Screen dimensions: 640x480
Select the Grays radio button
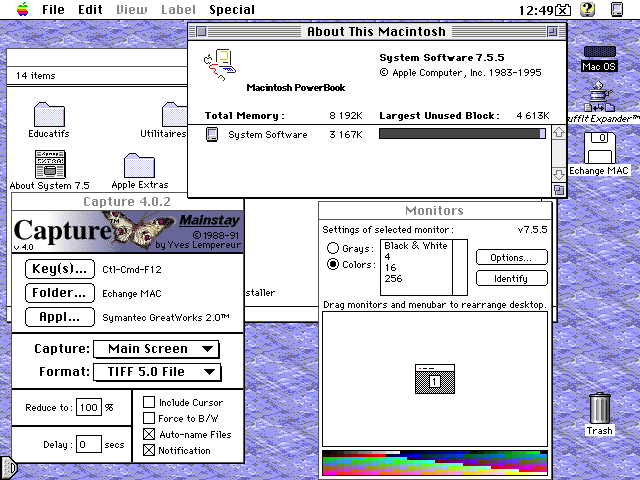coord(333,248)
